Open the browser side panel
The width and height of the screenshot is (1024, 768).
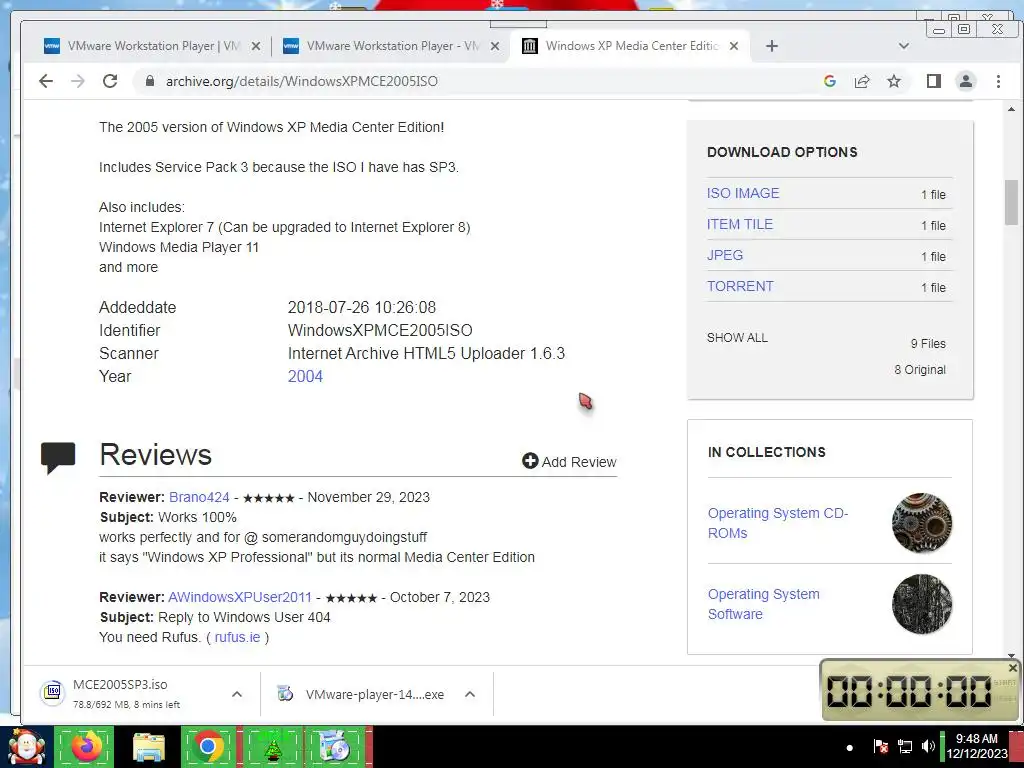point(934,81)
